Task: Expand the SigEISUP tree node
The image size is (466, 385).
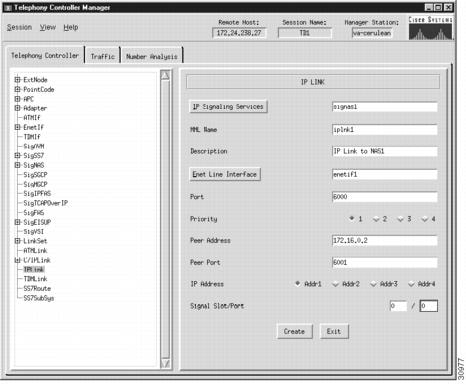Action: click(x=17, y=222)
